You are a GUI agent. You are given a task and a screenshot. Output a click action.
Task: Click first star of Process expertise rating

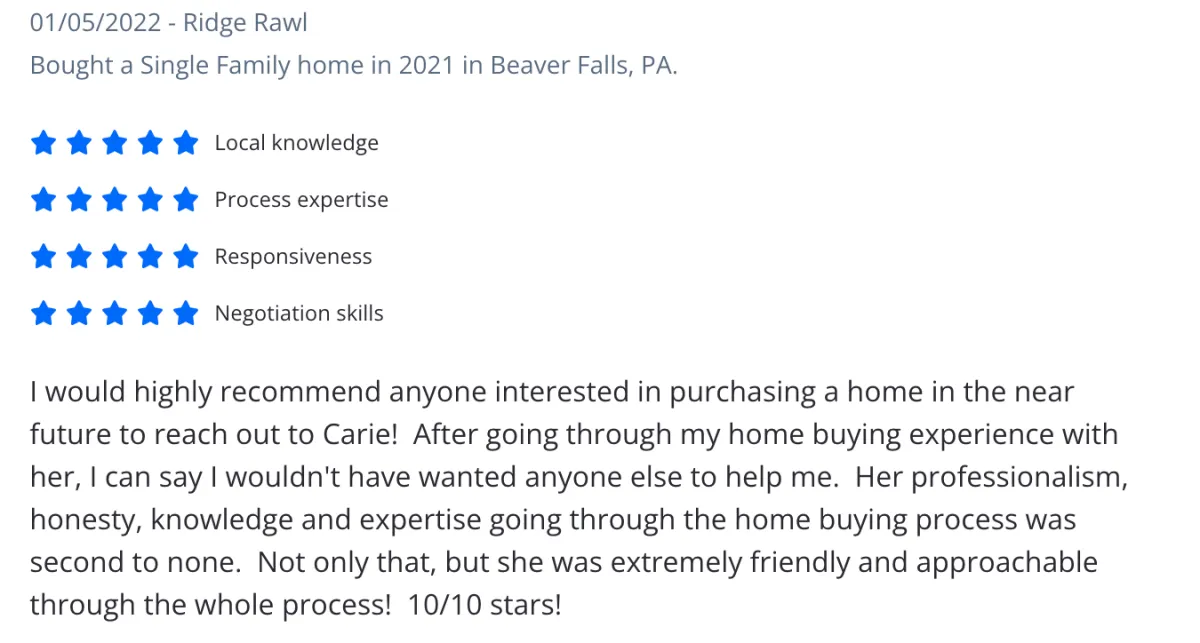[43, 200]
